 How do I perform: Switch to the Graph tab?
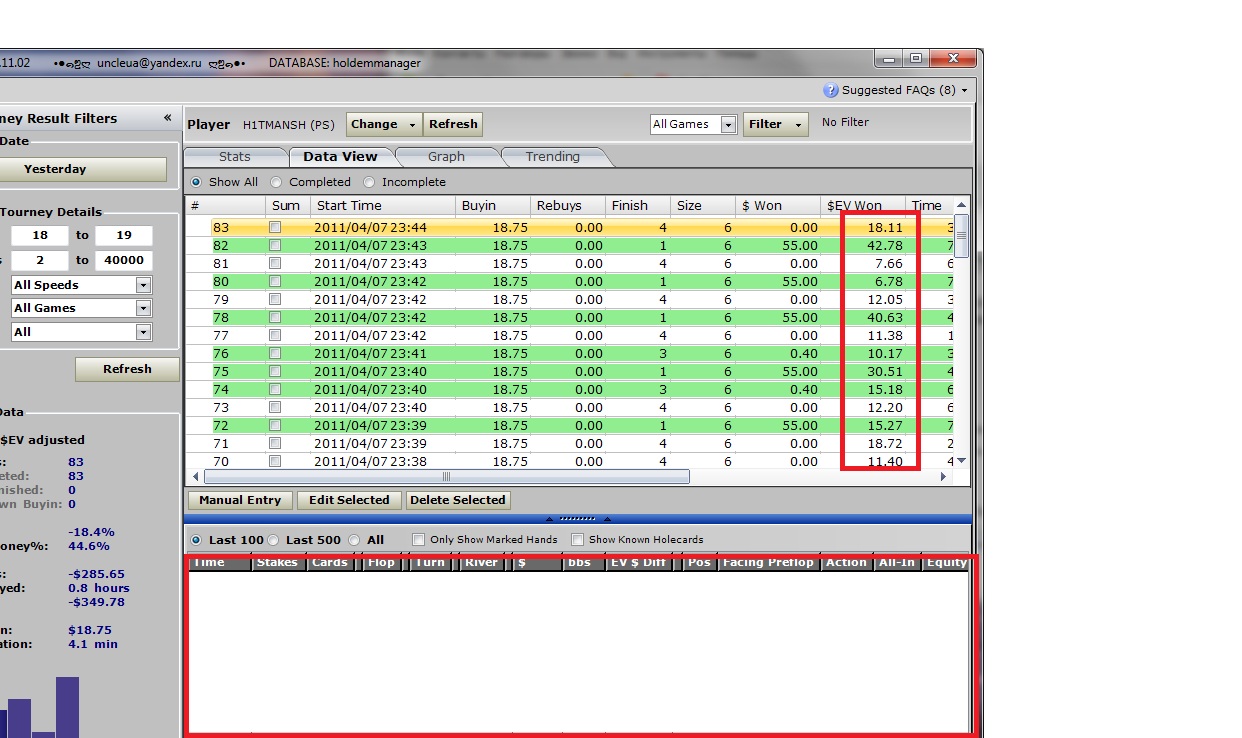446,157
